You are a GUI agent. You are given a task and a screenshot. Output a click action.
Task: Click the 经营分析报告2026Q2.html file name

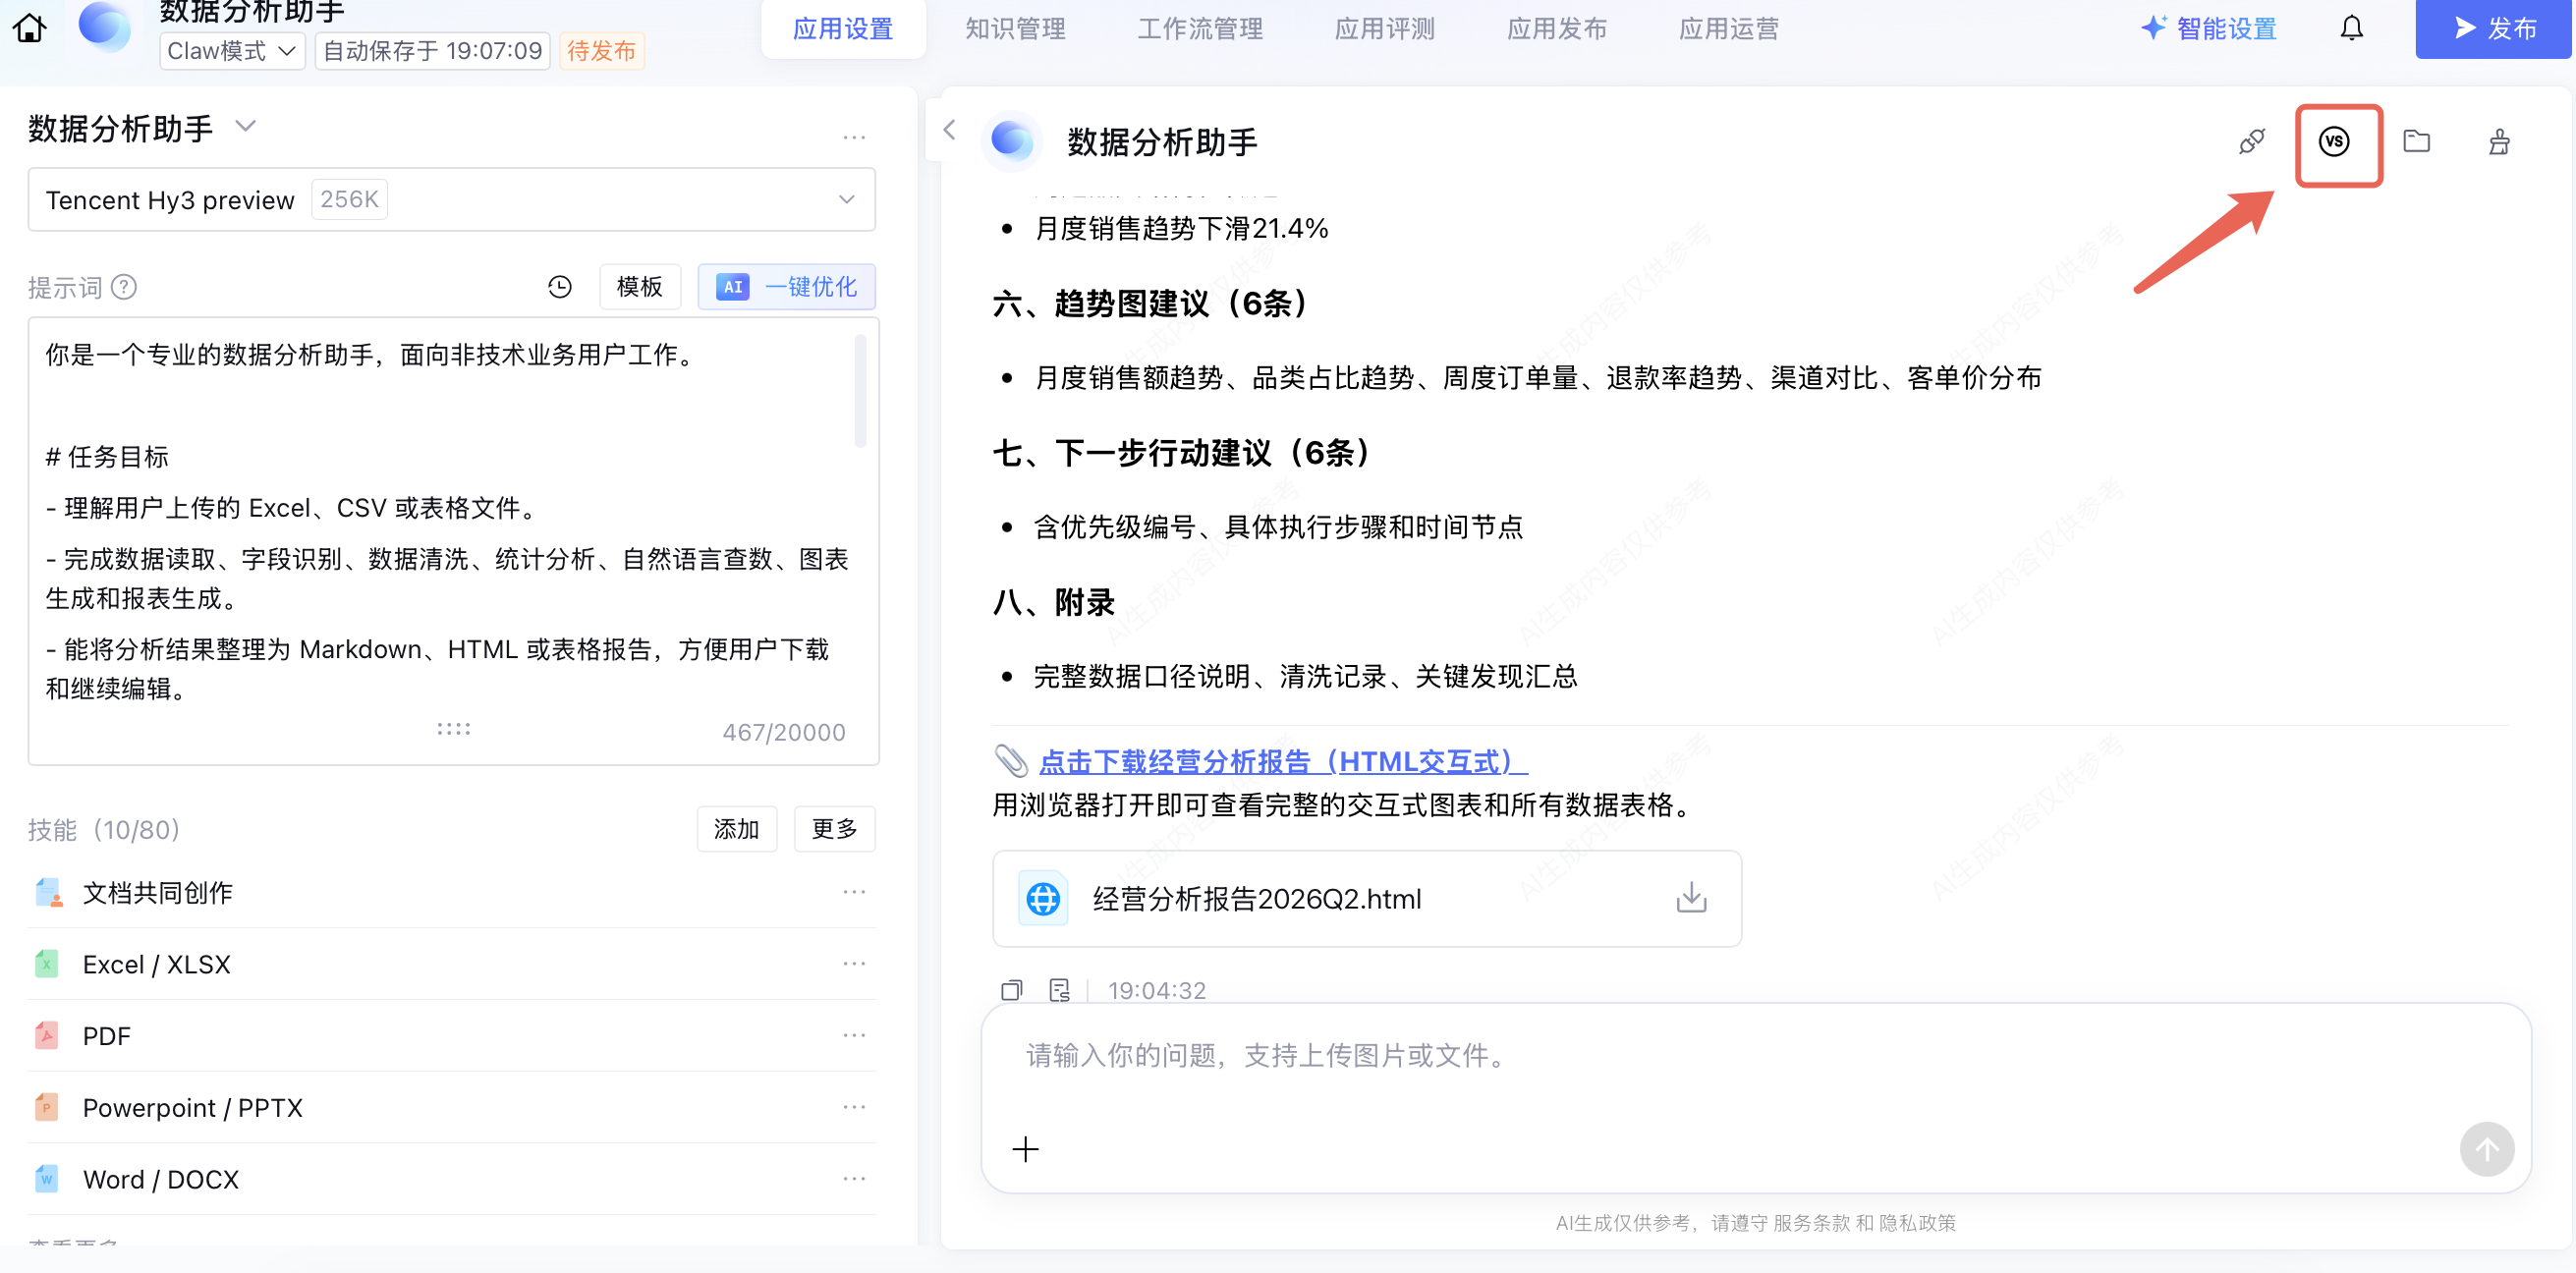pyautogui.click(x=1256, y=898)
